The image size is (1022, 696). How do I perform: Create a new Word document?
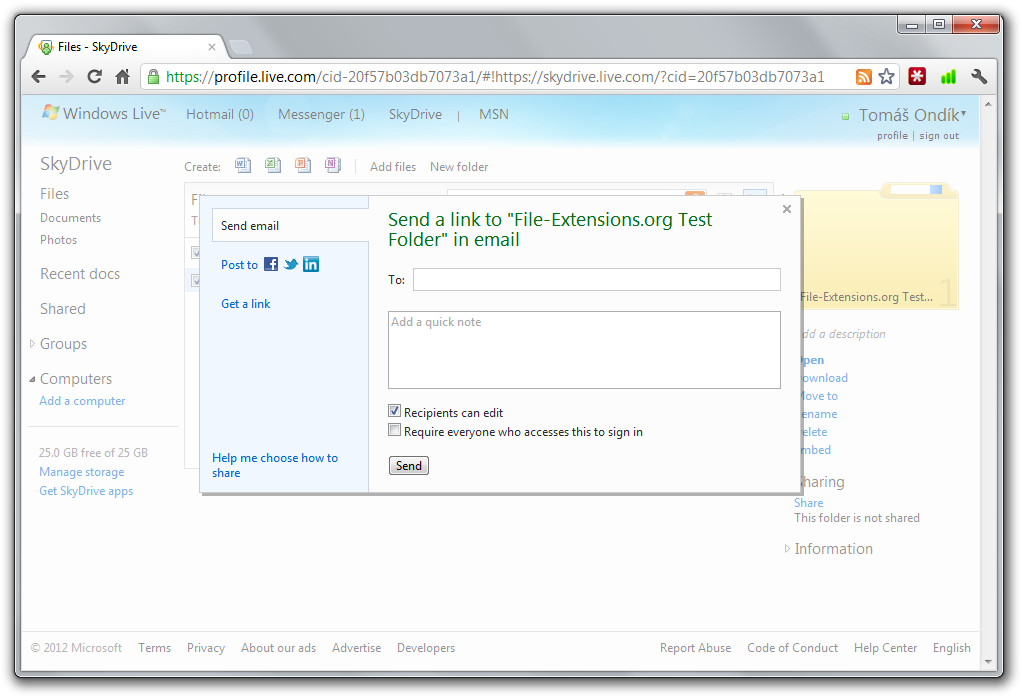243,166
